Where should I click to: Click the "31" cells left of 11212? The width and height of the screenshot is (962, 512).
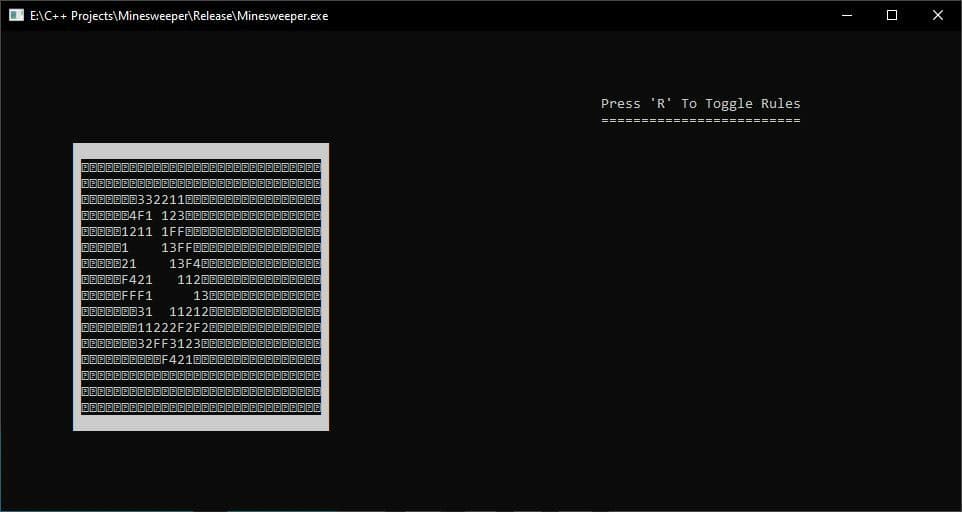(145, 311)
